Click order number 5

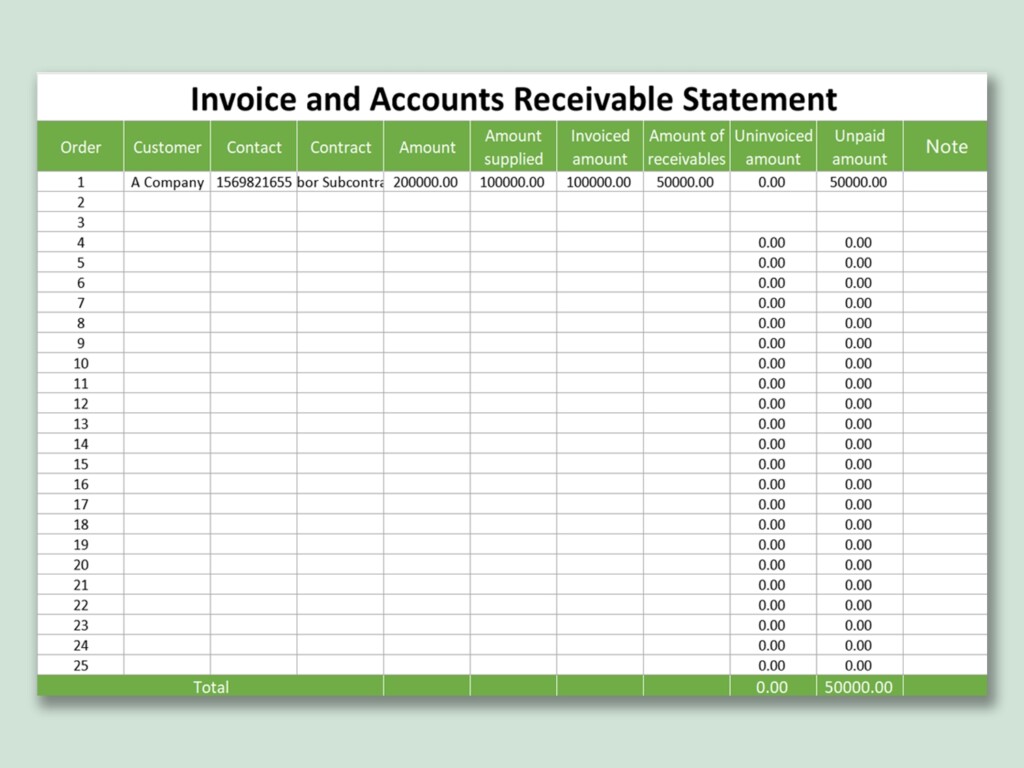81,263
